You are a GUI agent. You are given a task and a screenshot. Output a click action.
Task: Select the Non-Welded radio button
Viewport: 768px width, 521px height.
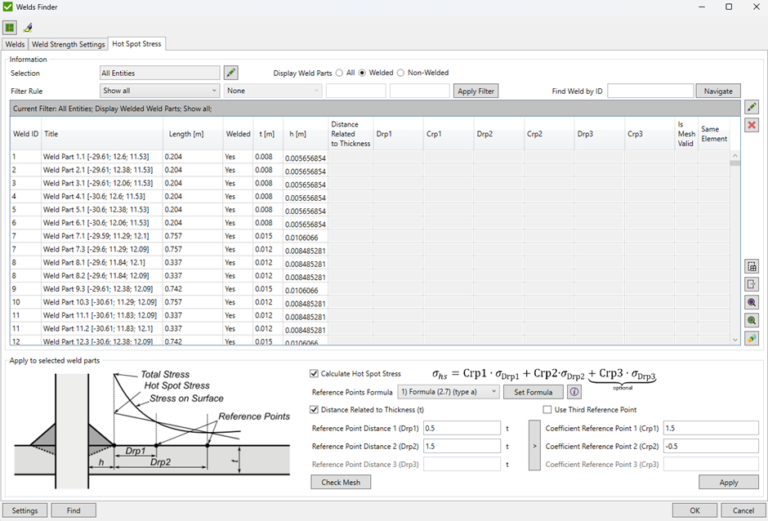401,73
